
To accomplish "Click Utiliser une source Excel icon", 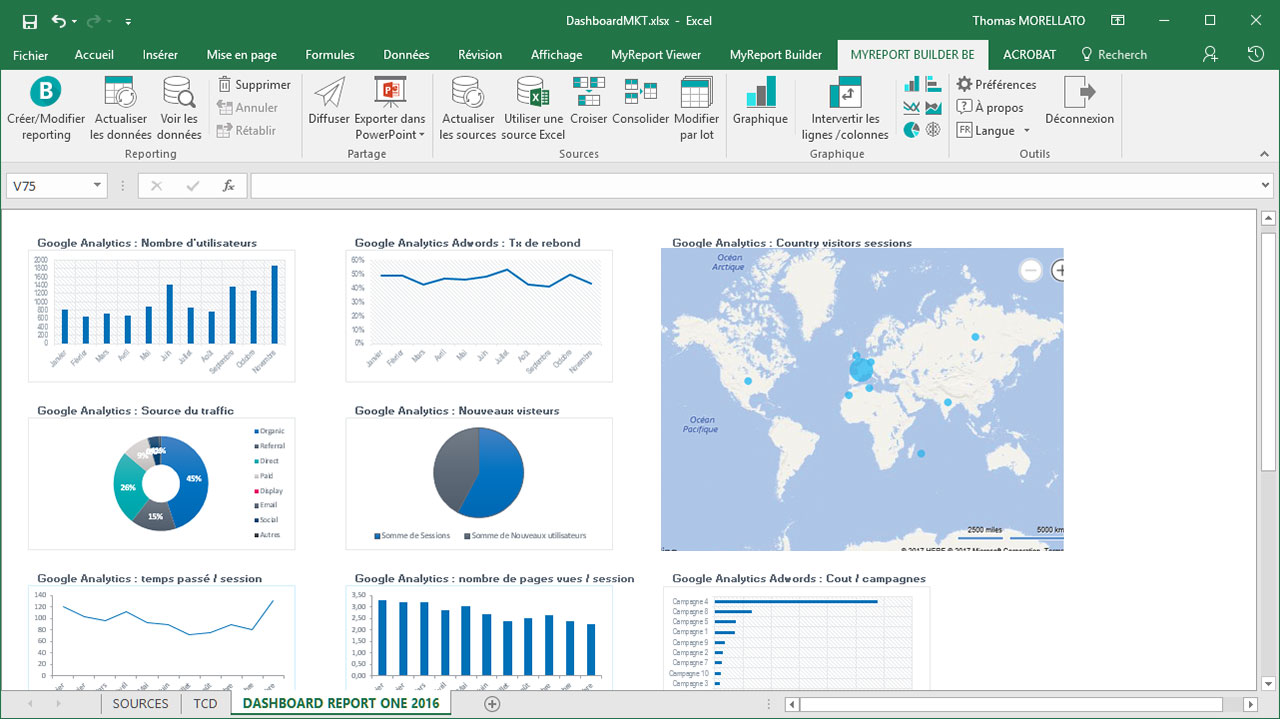I will (533, 93).
